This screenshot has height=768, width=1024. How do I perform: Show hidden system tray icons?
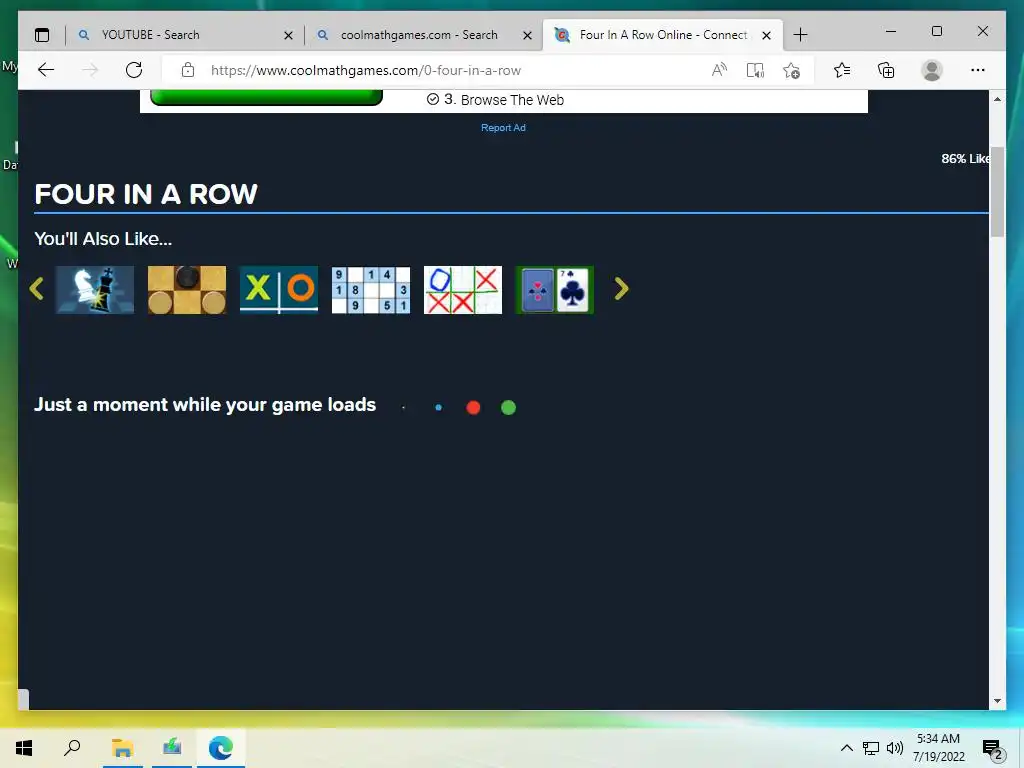tap(846, 748)
